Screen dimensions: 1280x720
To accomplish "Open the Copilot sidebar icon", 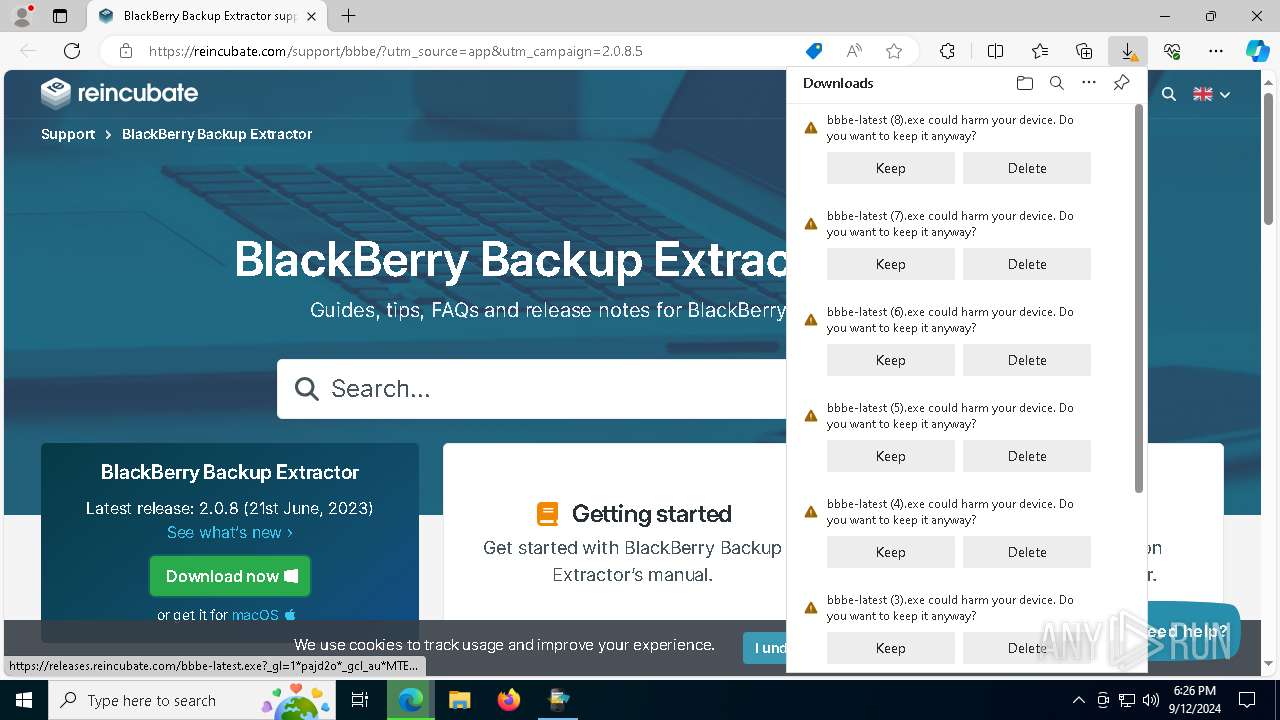I will pos(1257,51).
